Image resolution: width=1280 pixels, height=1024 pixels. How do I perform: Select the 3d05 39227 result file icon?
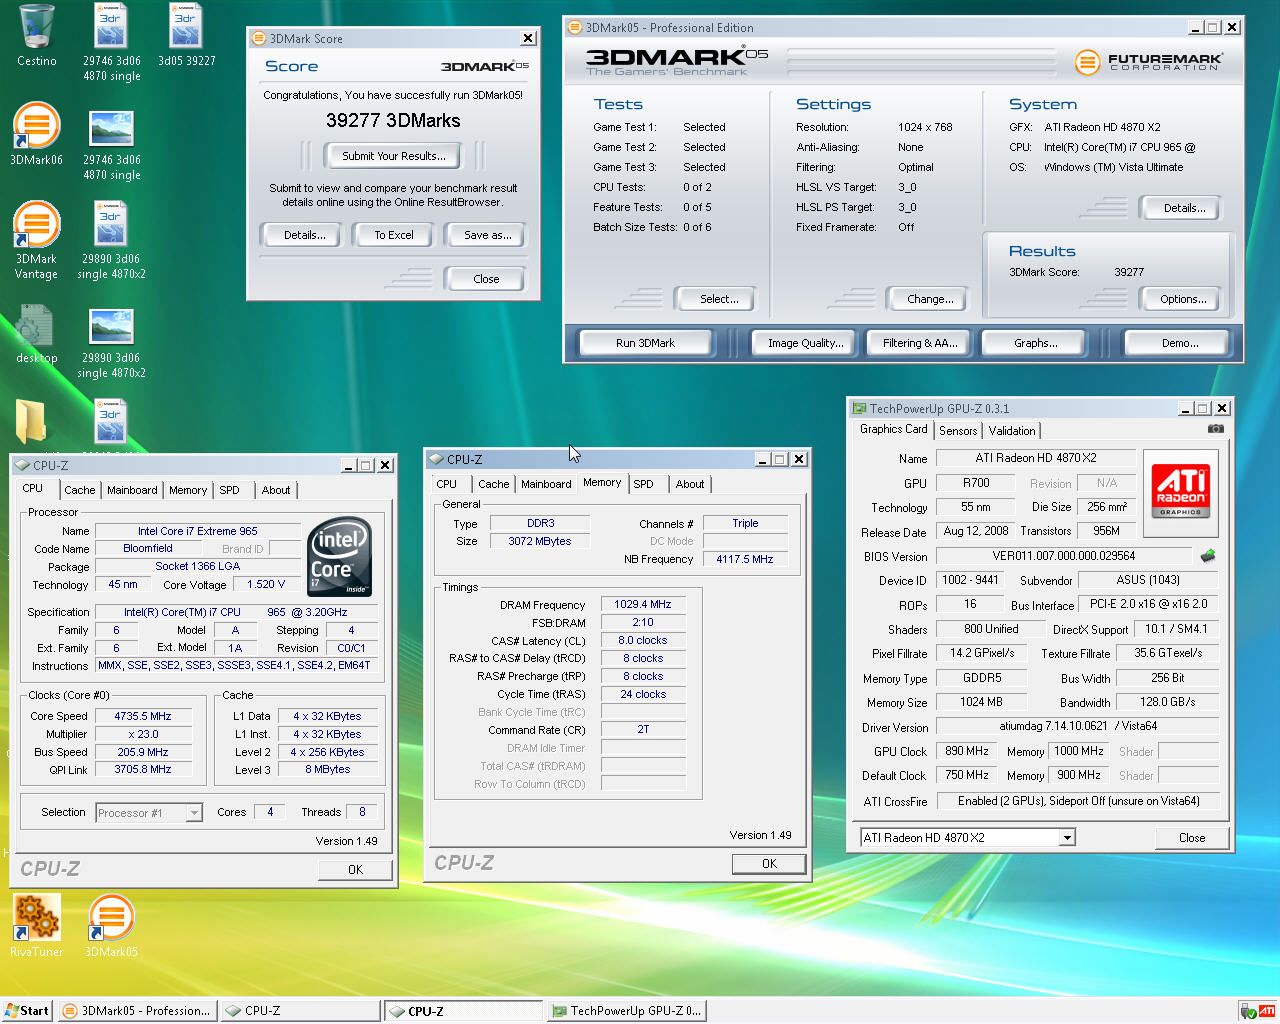click(x=186, y=35)
